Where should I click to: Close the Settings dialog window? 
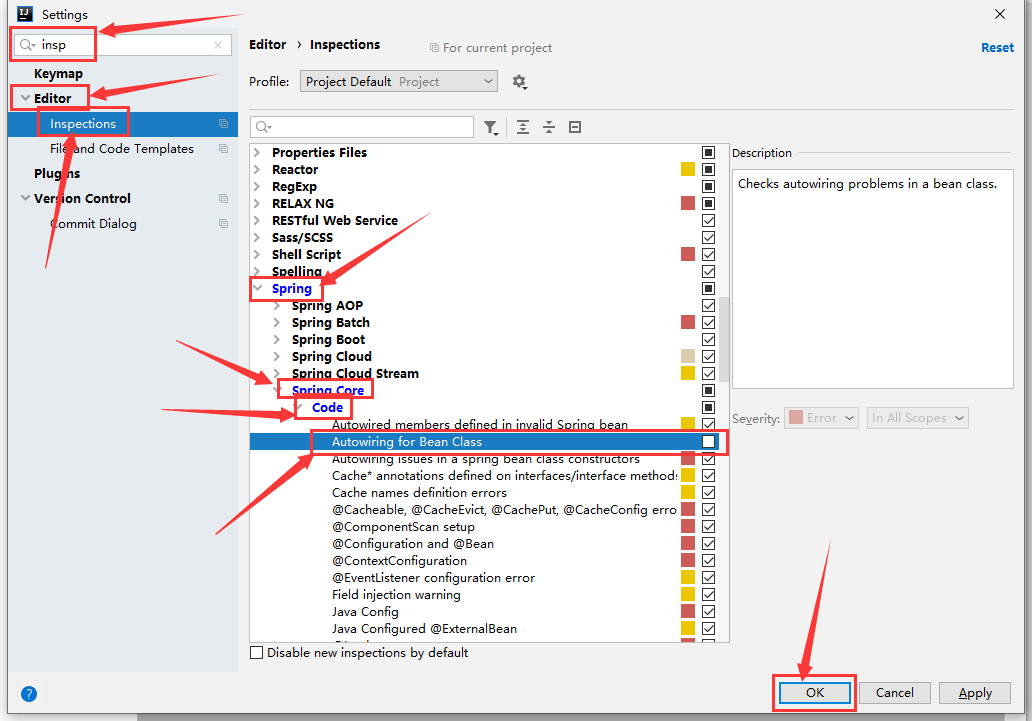coord(1000,14)
